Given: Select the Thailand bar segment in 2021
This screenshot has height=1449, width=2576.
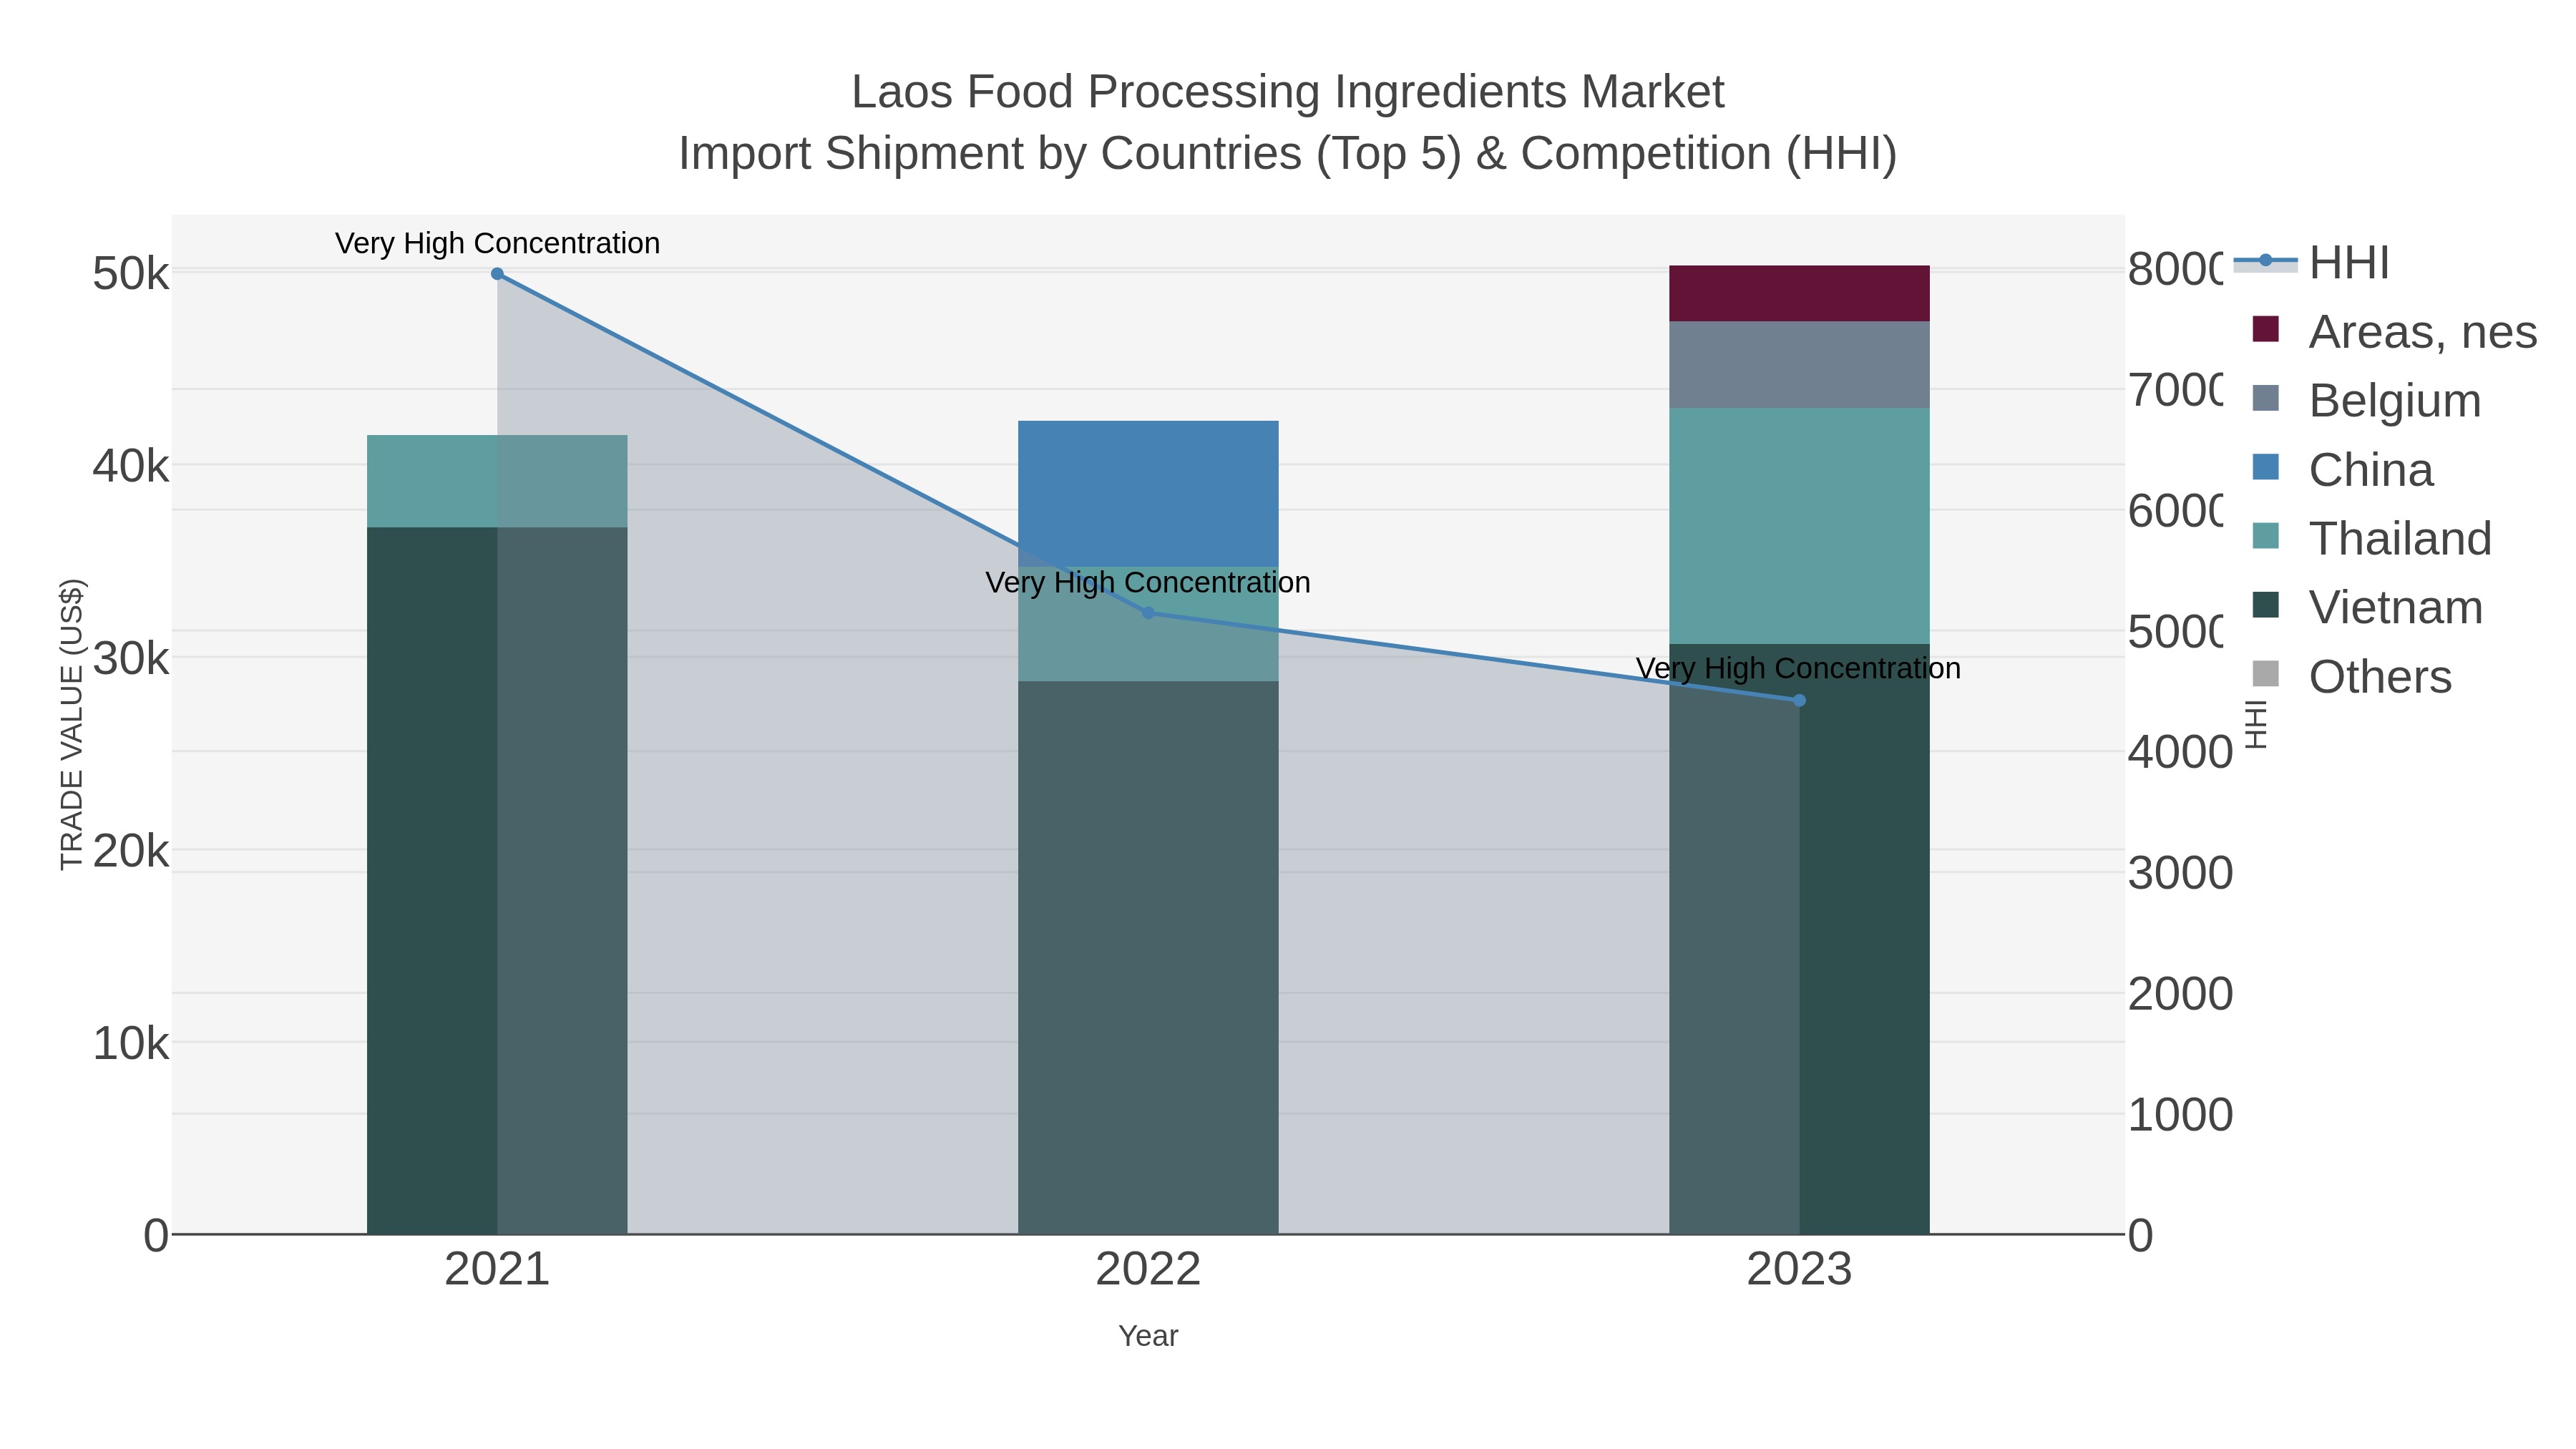Looking at the screenshot, I should (497, 481).
